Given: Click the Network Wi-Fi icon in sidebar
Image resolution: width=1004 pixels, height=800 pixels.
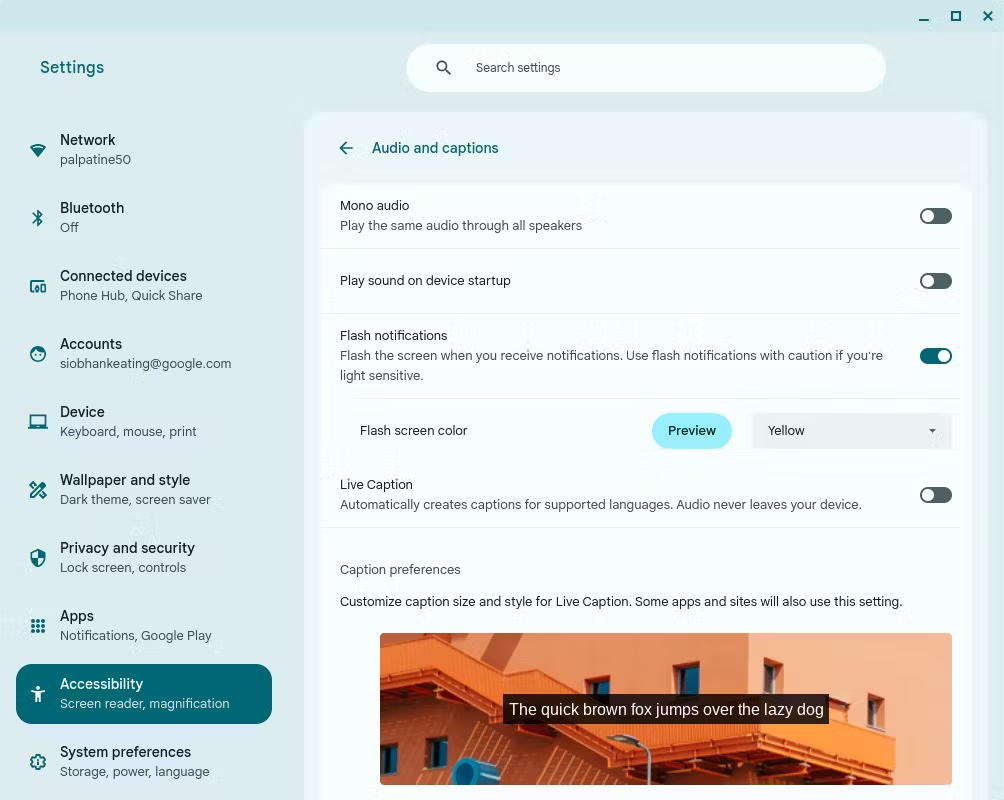Looking at the screenshot, I should click(x=38, y=150).
